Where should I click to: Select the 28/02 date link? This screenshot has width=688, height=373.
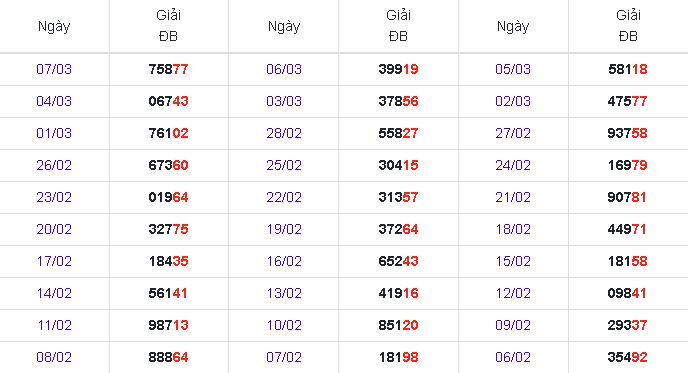coord(284,133)
